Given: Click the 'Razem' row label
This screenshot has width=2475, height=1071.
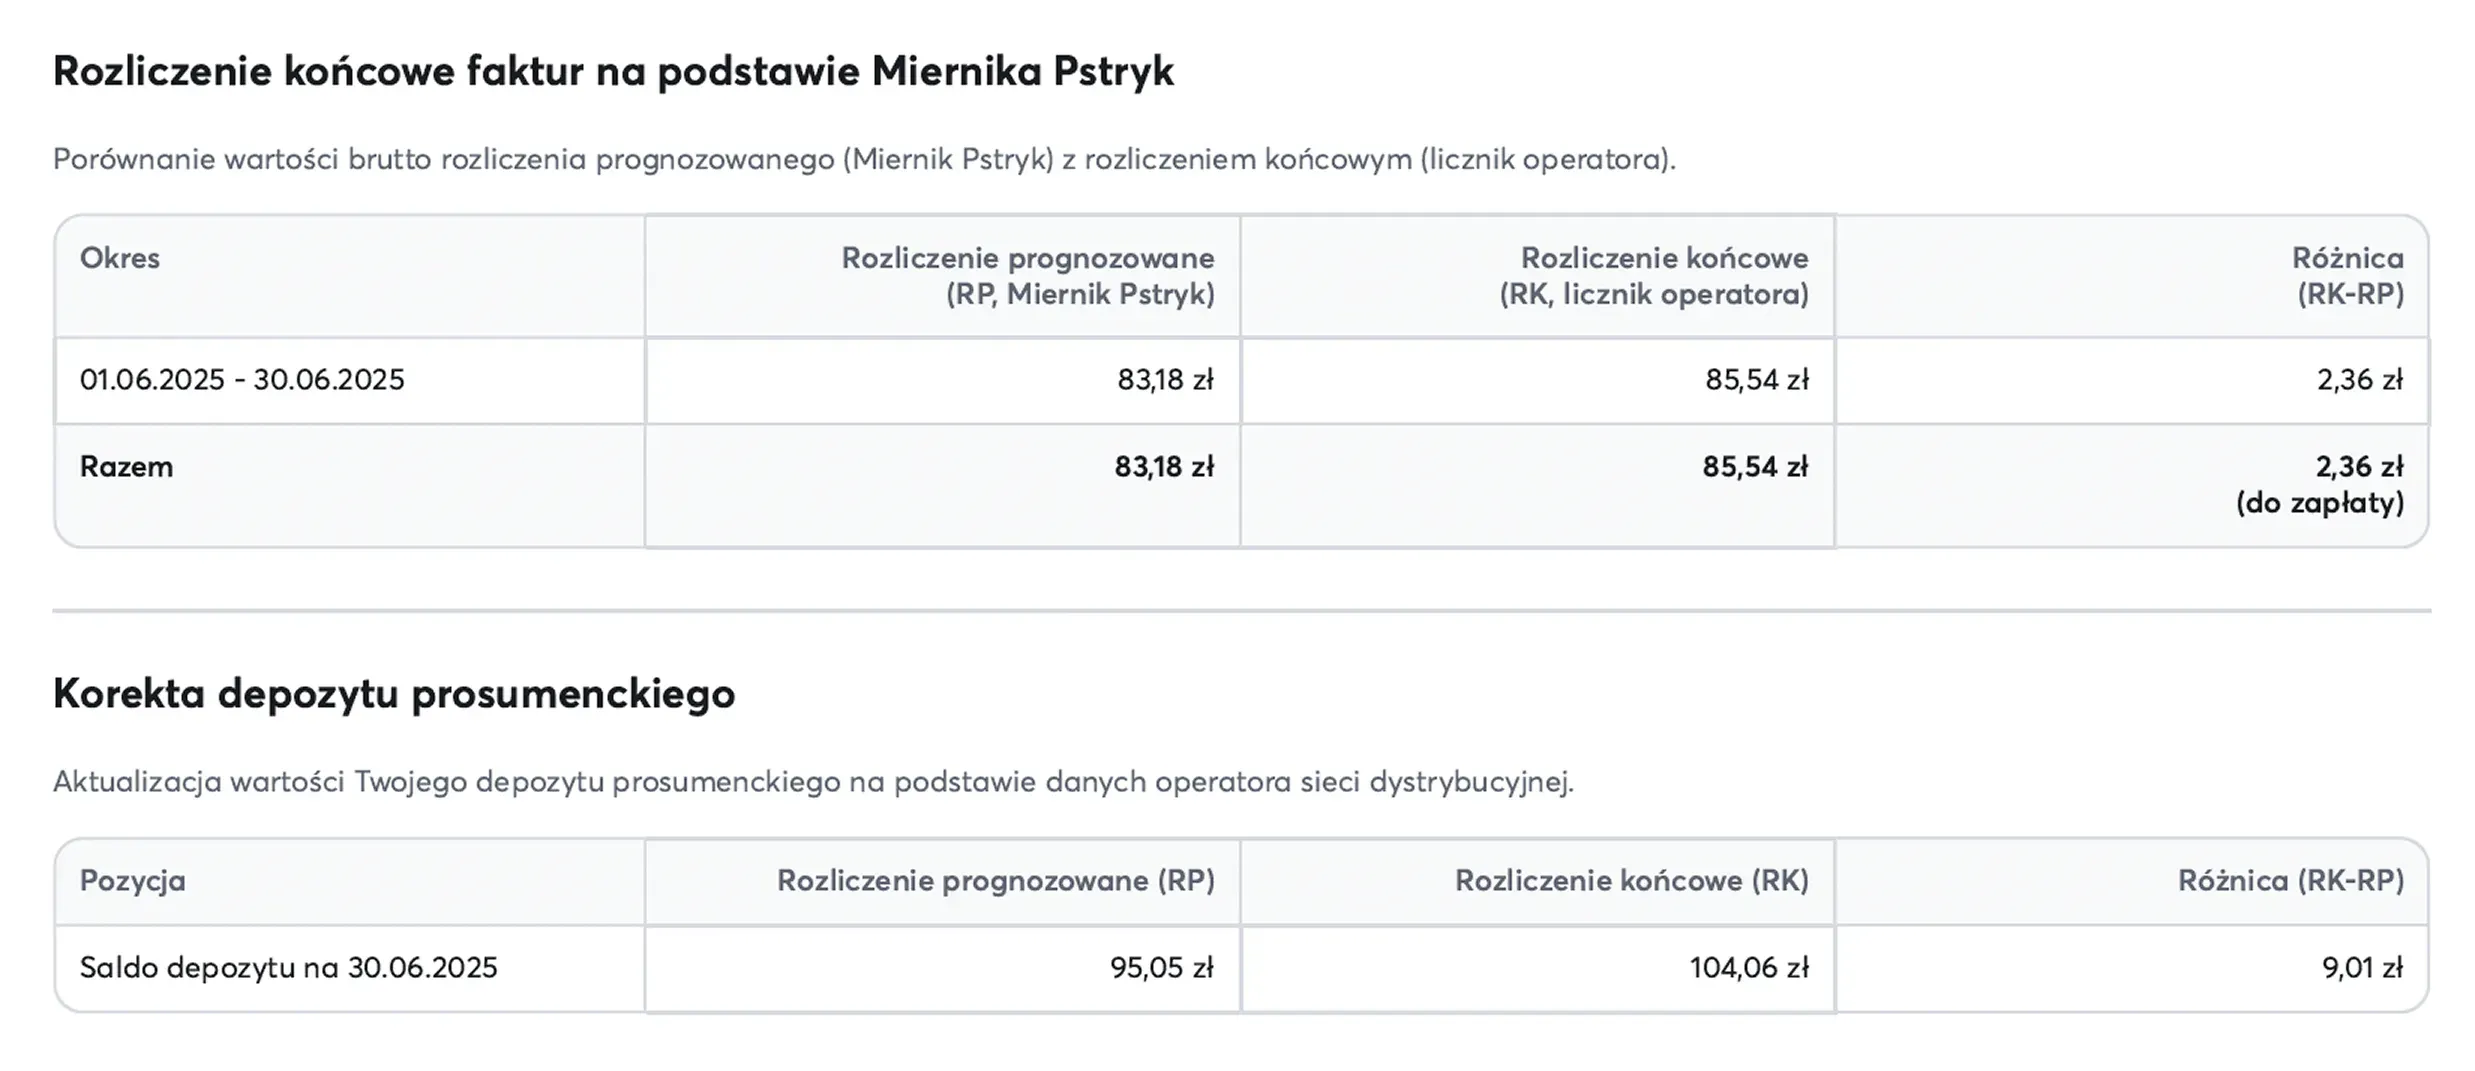Looking at the screenshot, I should [127, 467].
